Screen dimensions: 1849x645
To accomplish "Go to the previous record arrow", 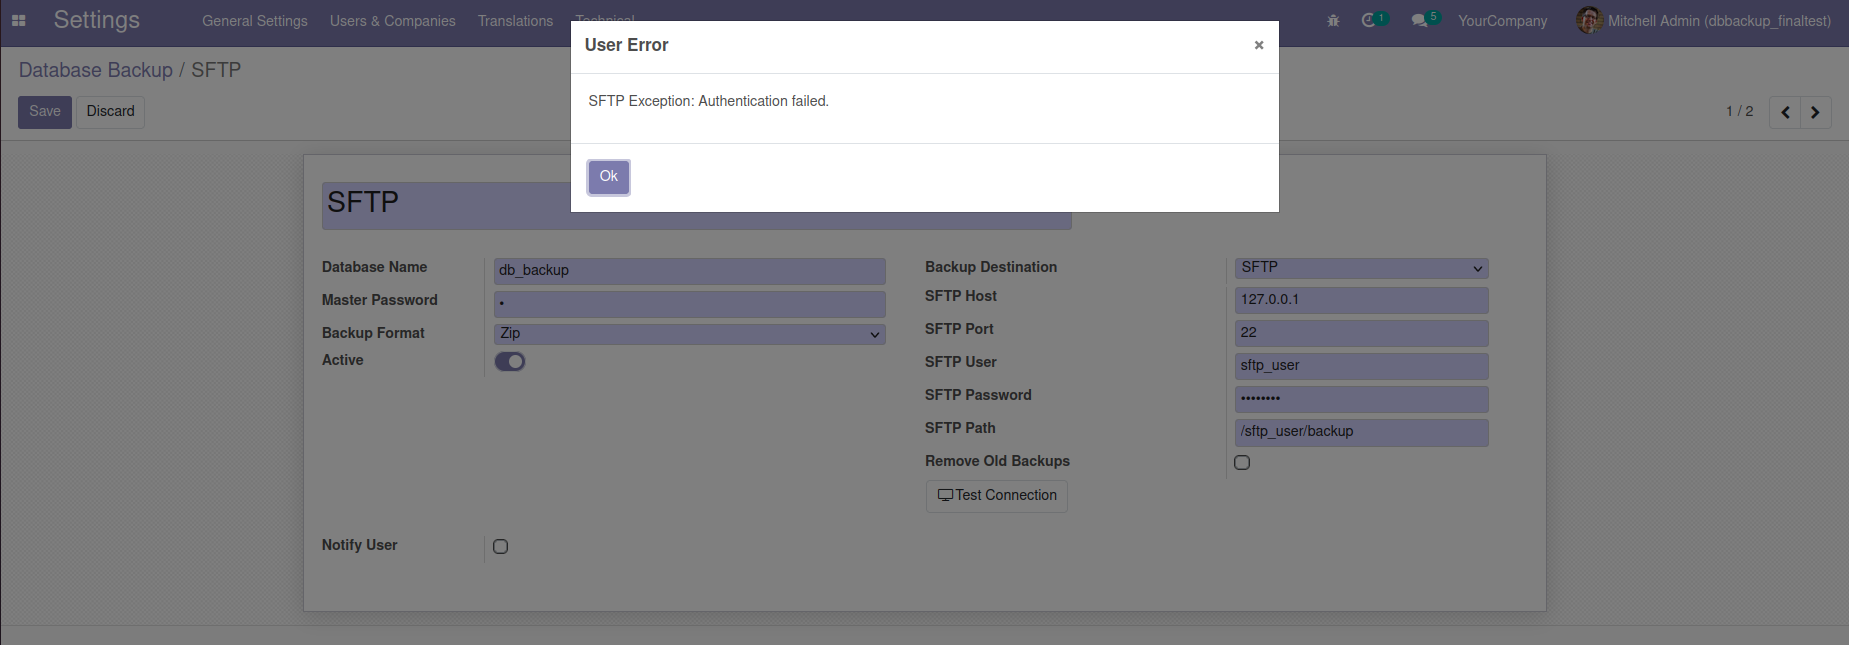I will 1785,112.
